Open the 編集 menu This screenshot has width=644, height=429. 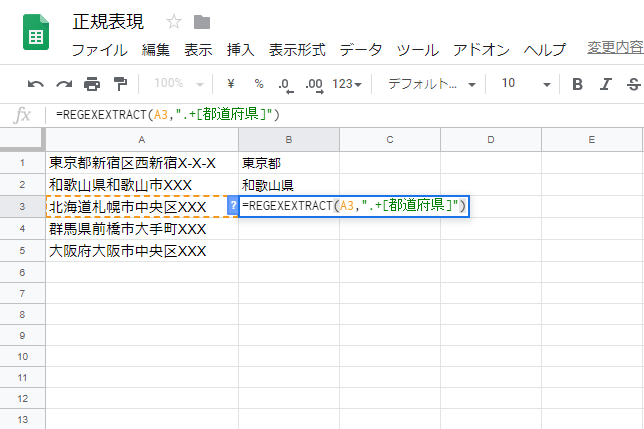point(156,50)
